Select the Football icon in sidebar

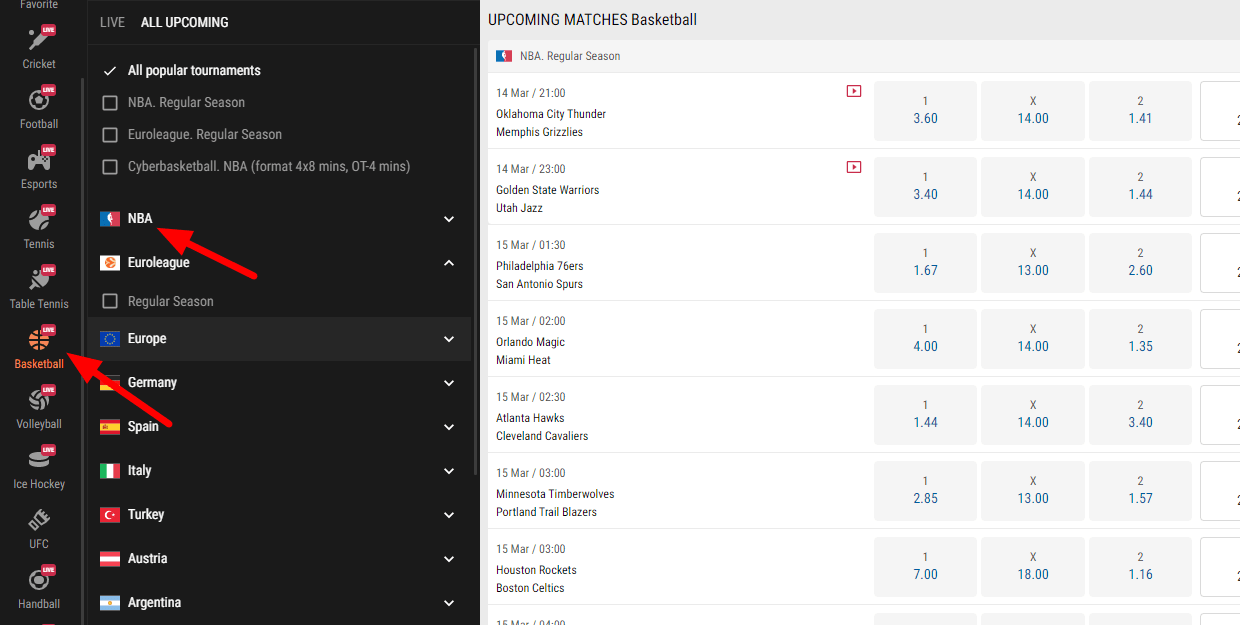tap(39, 102)
